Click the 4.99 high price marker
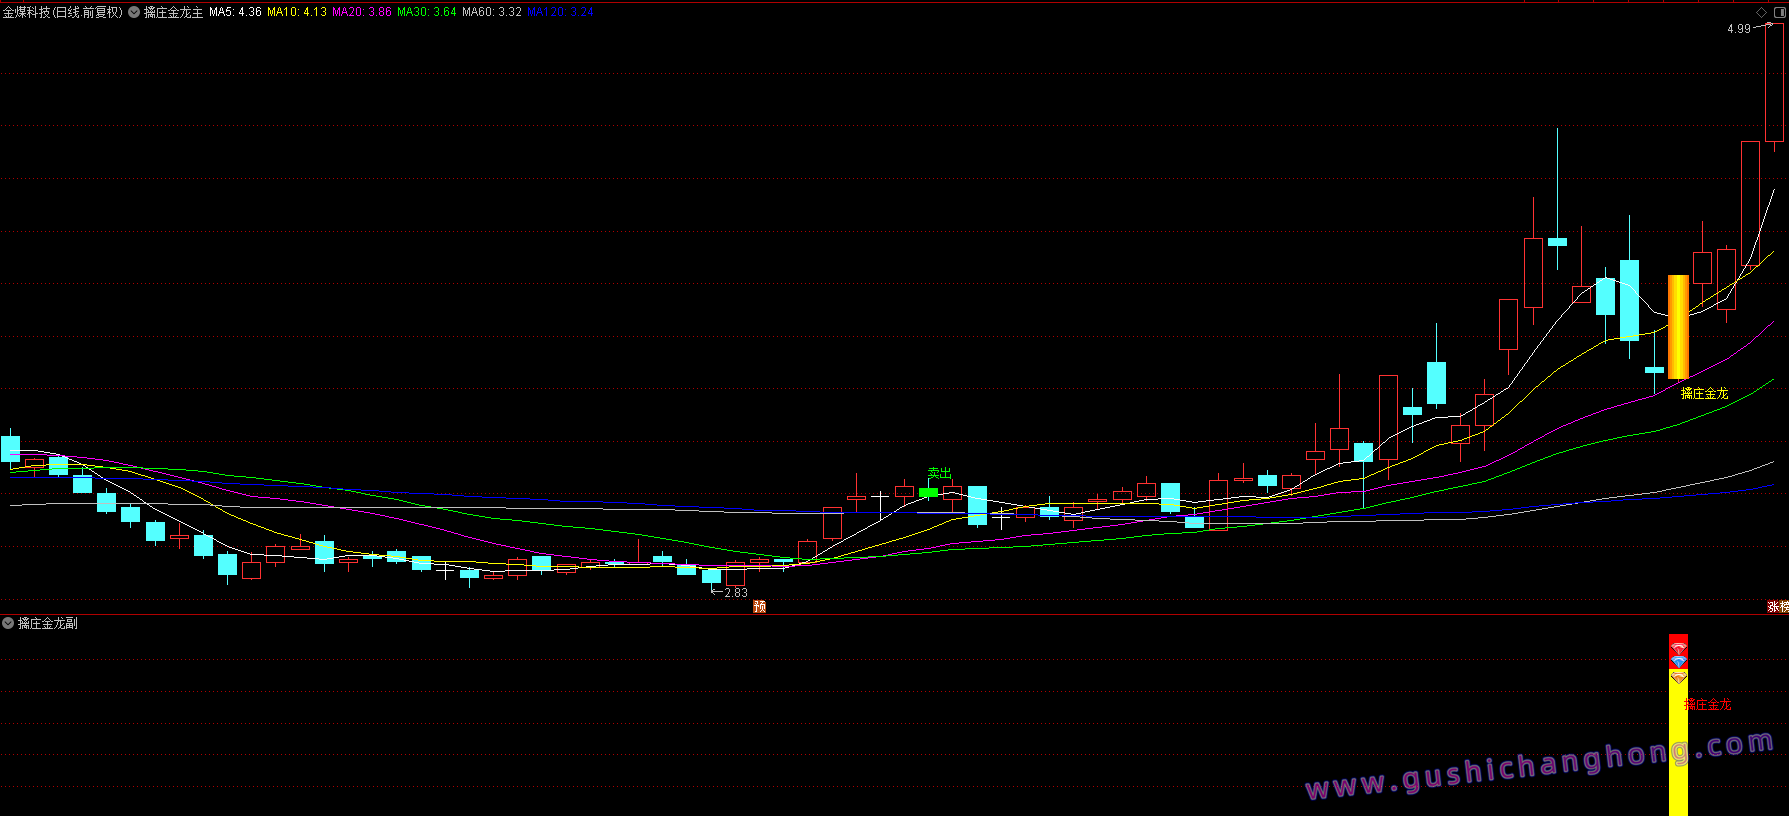1789x816 pixels. 1738,29
